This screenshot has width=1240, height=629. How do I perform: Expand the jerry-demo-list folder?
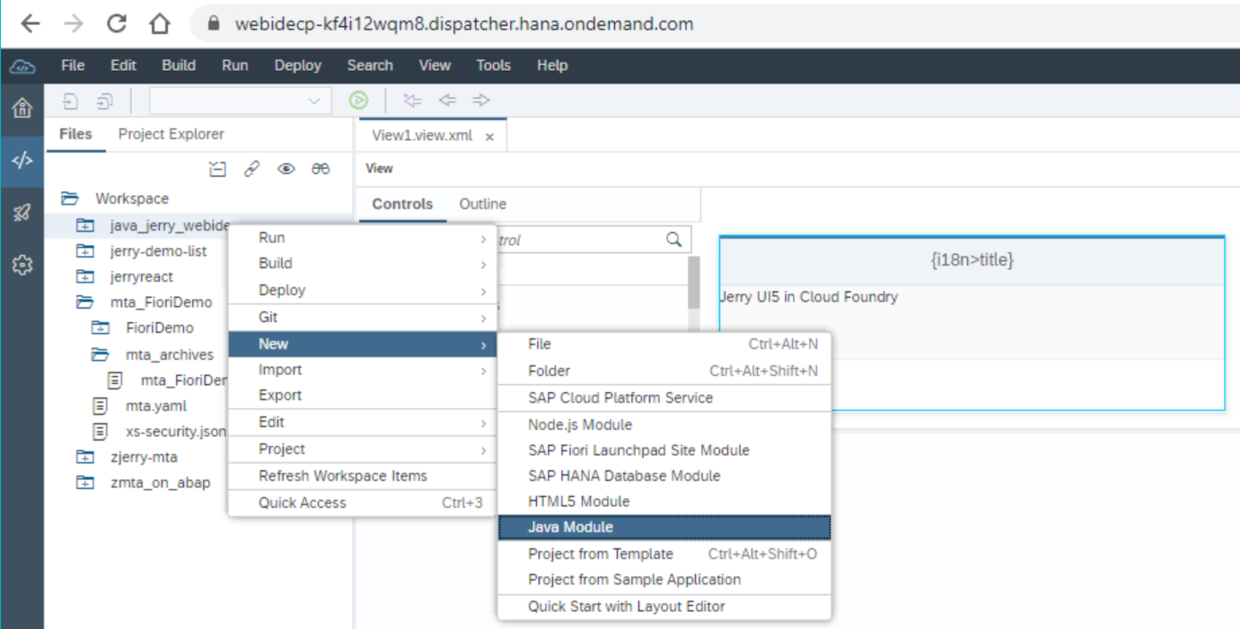[86, 251]
